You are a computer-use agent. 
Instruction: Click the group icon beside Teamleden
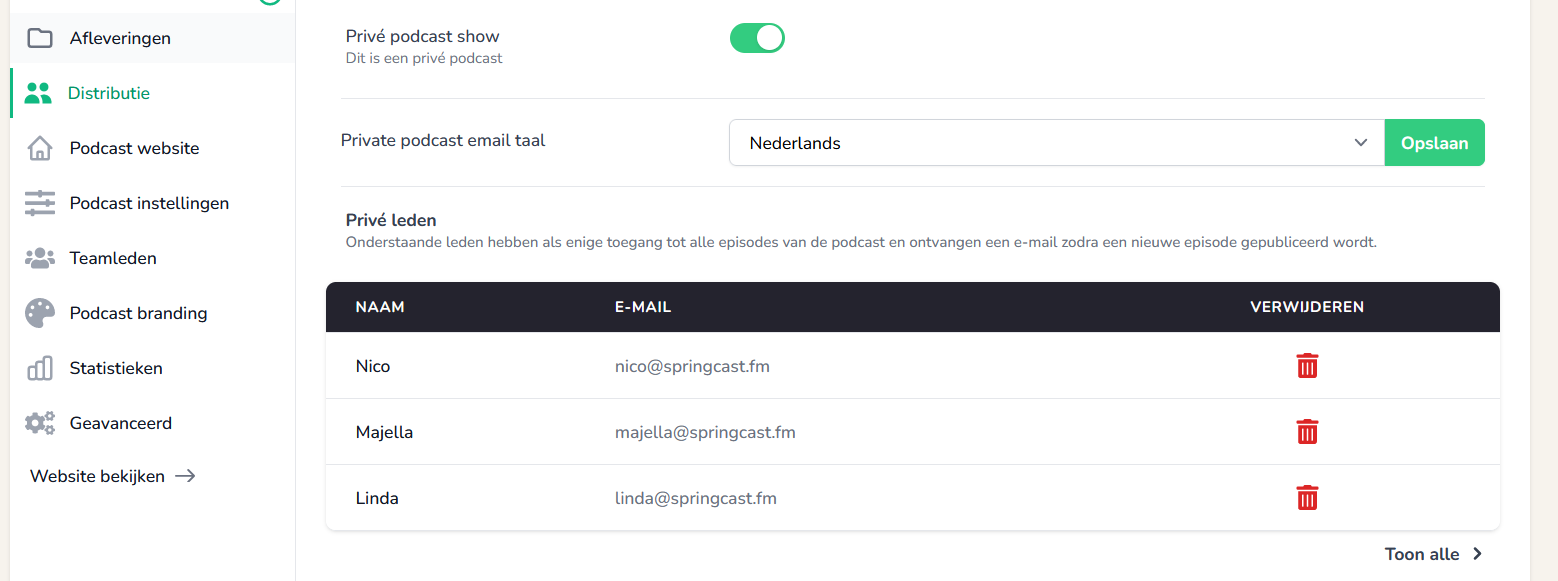(40, 258)
